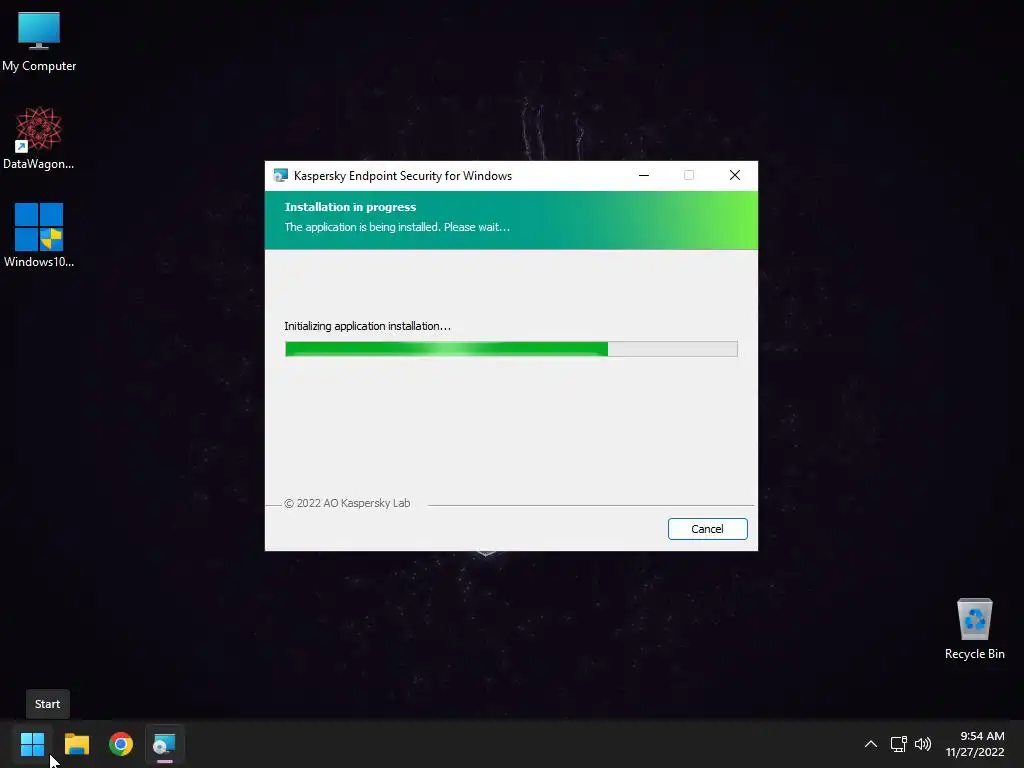Image resolution: width=1024 pixels, height=768 pixels.
Task: Open the My Computer desktop icon
Action: point(39,42)
